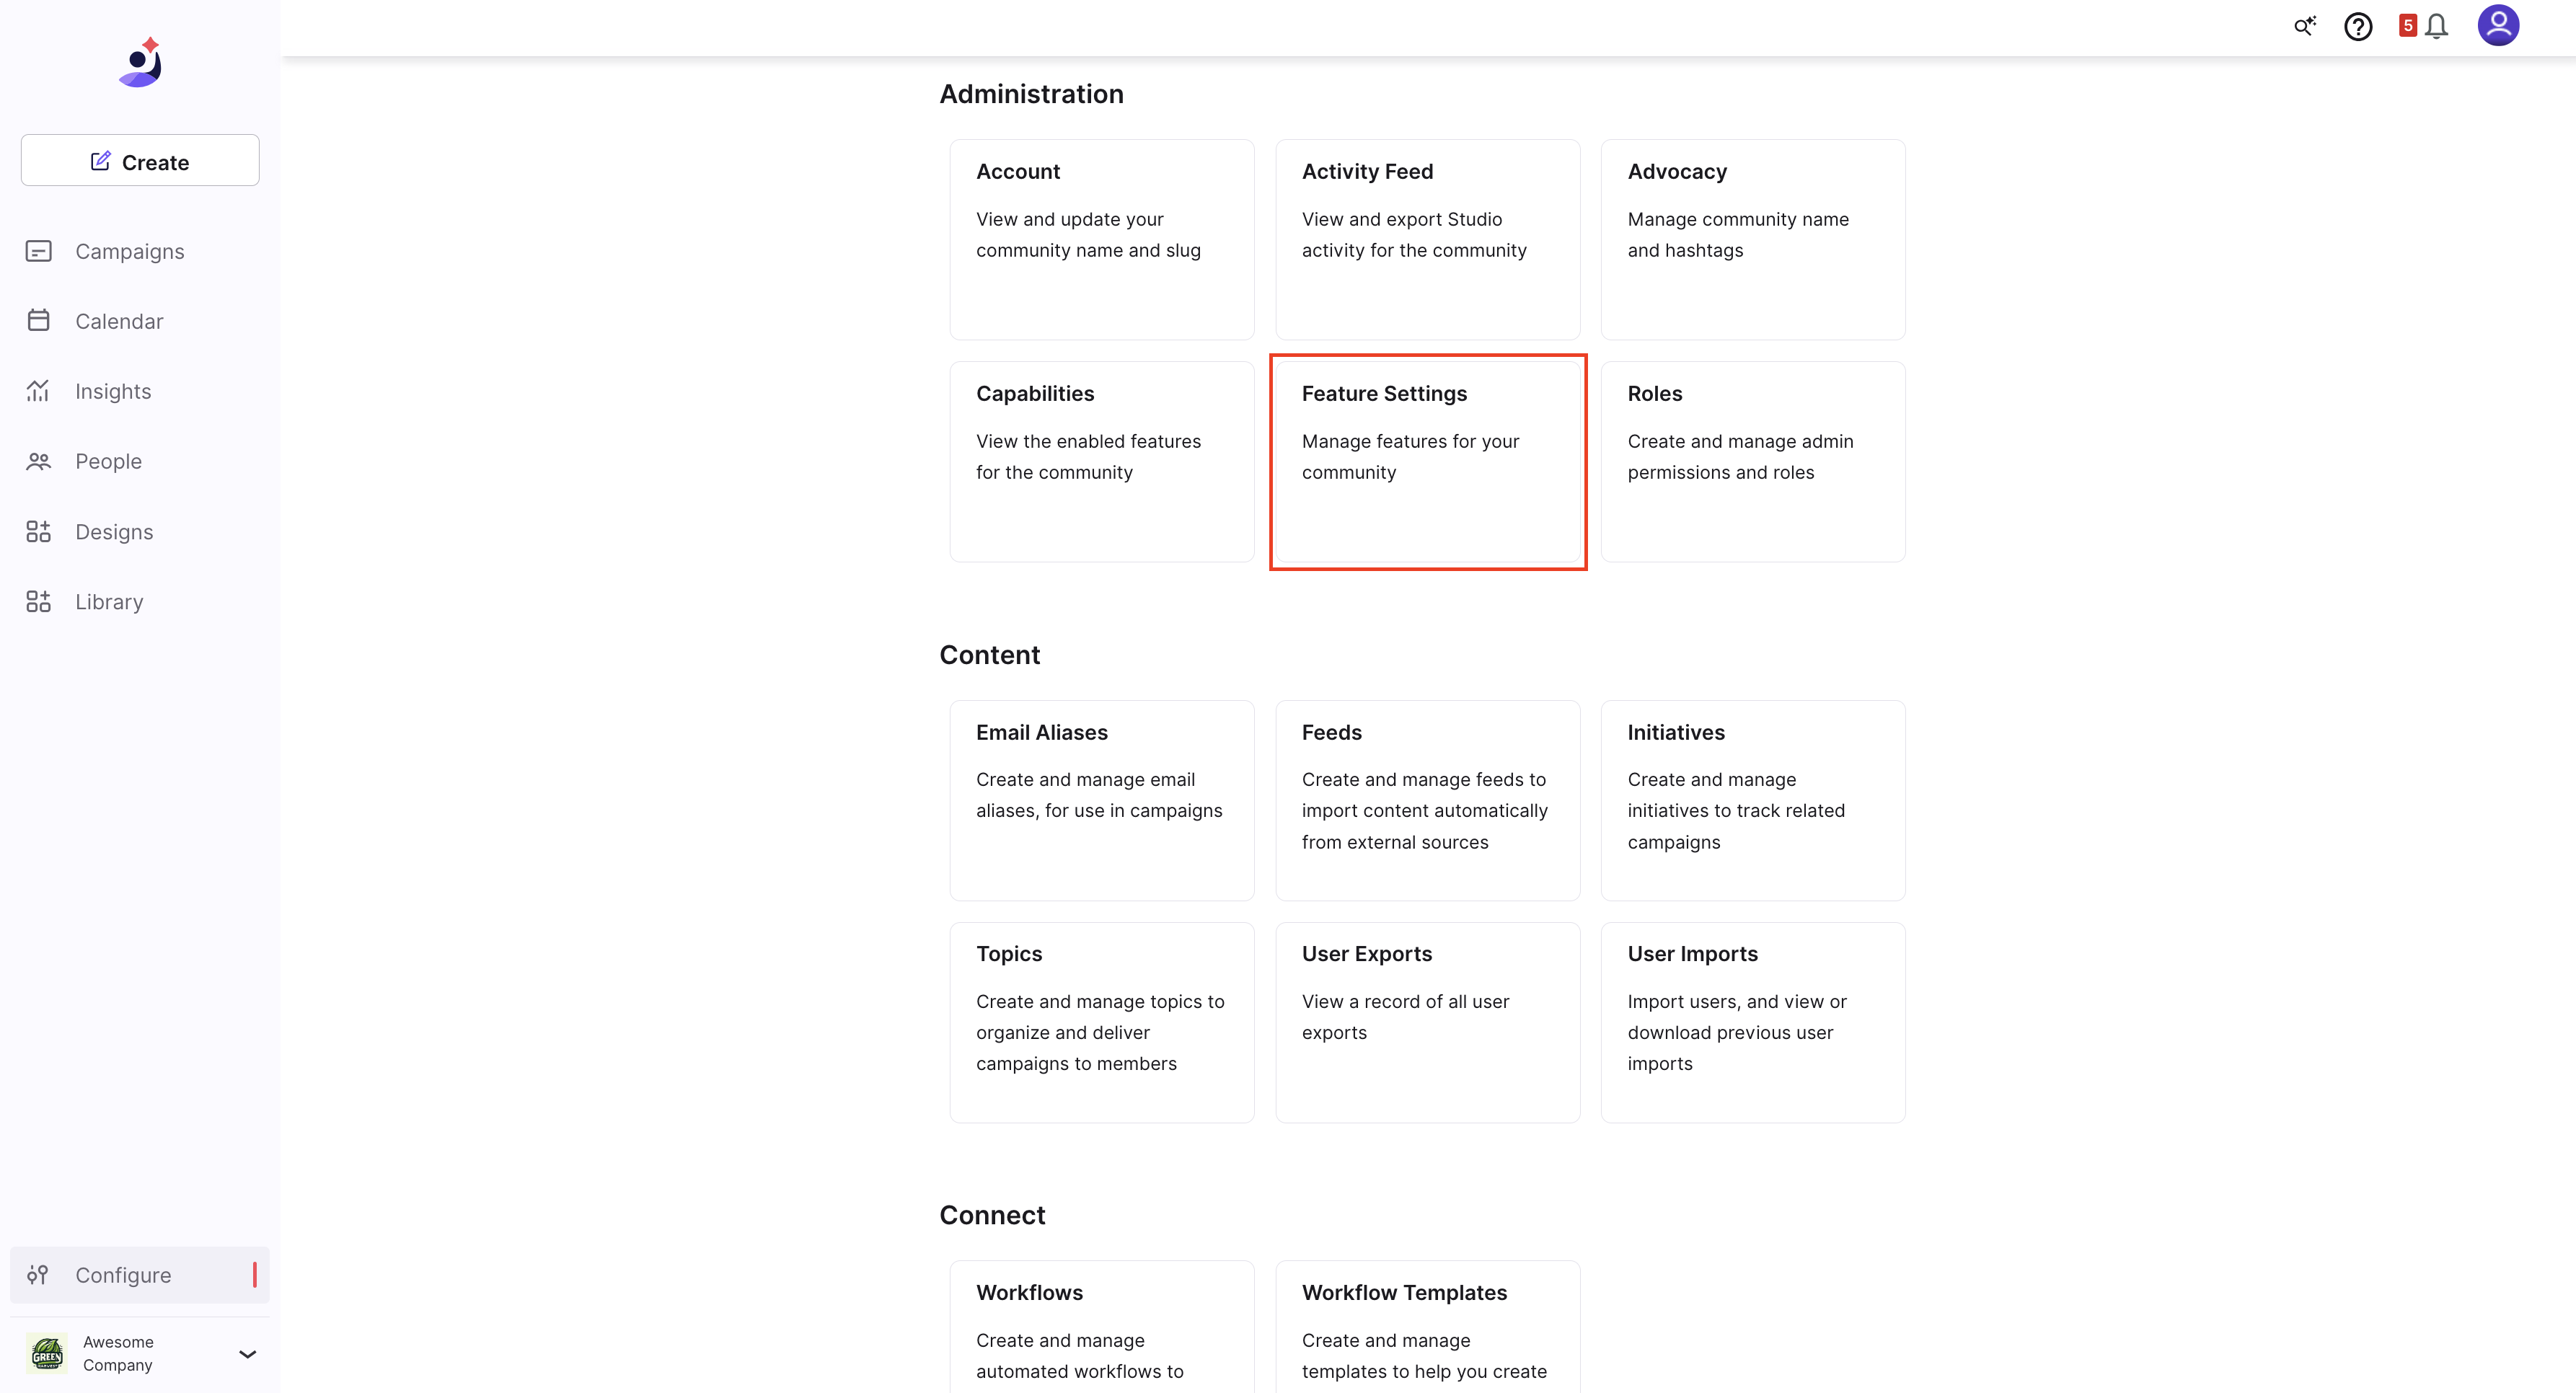
Task: Click the Insights chart icon
Action: 38,391
